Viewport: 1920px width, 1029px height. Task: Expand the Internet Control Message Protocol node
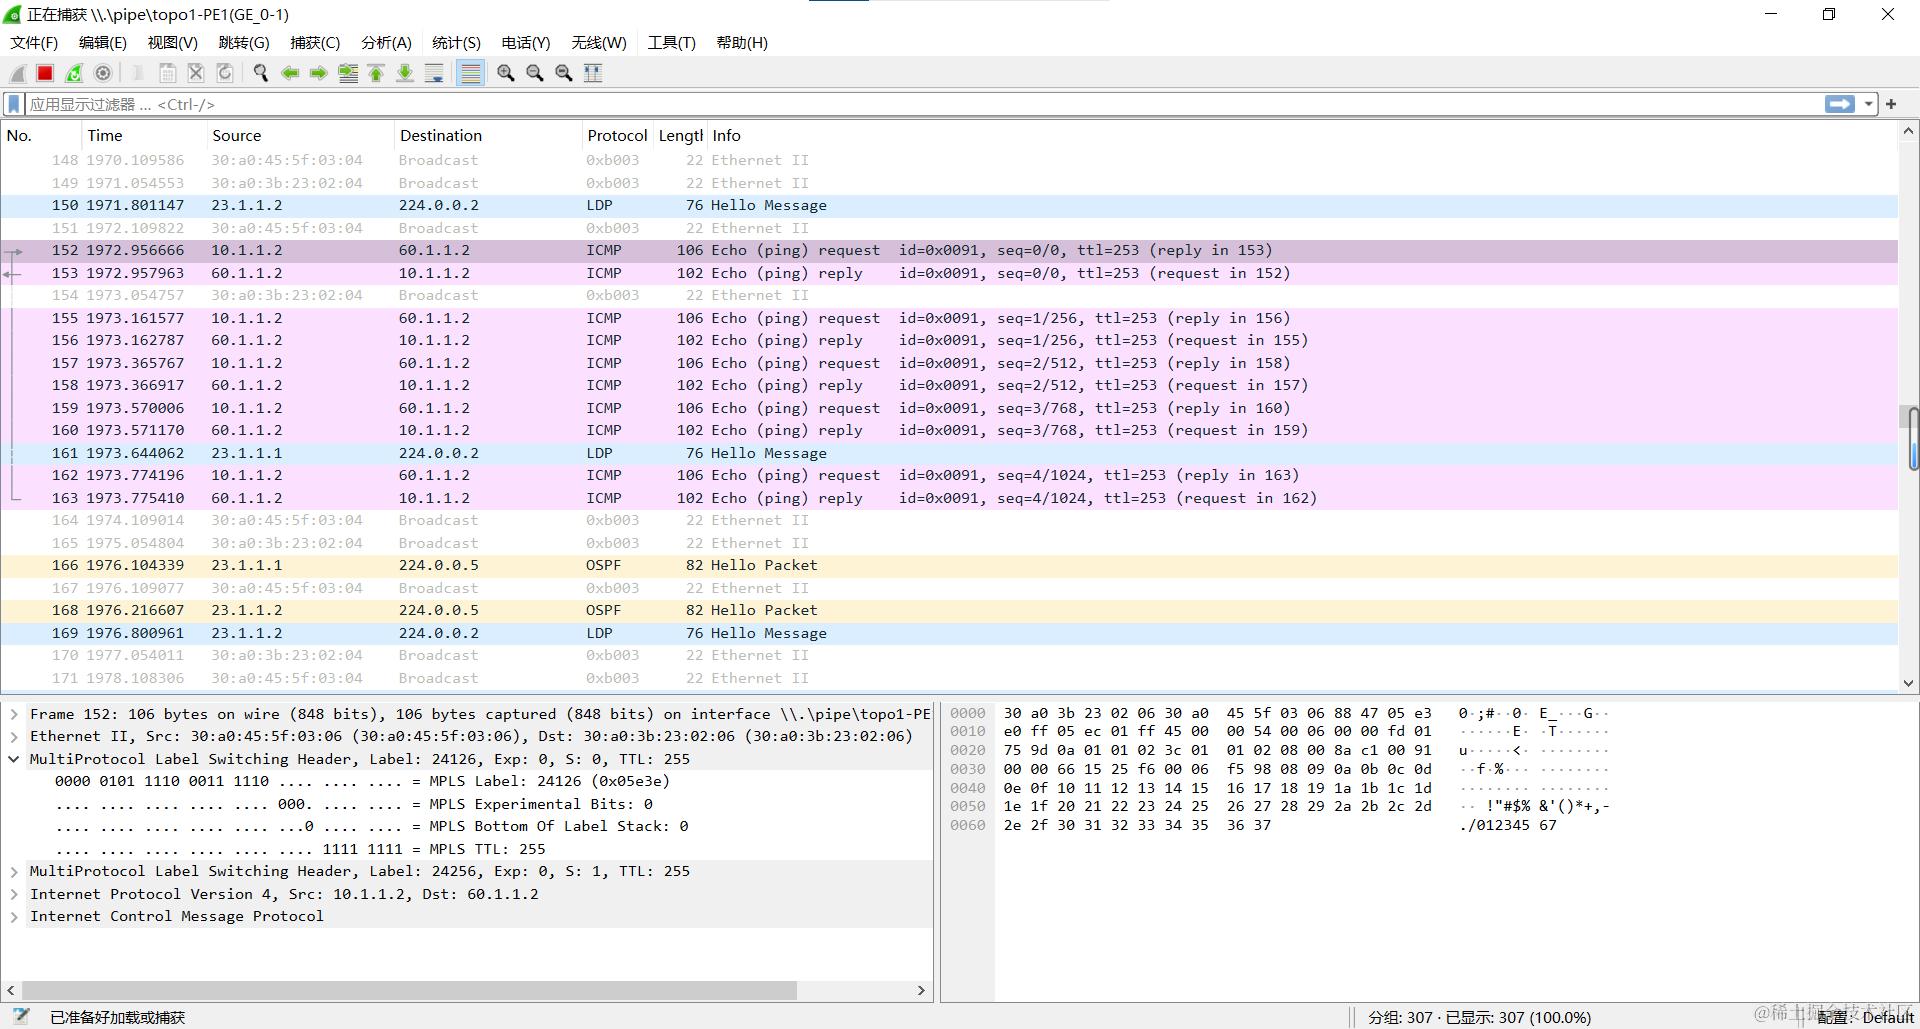14,916
